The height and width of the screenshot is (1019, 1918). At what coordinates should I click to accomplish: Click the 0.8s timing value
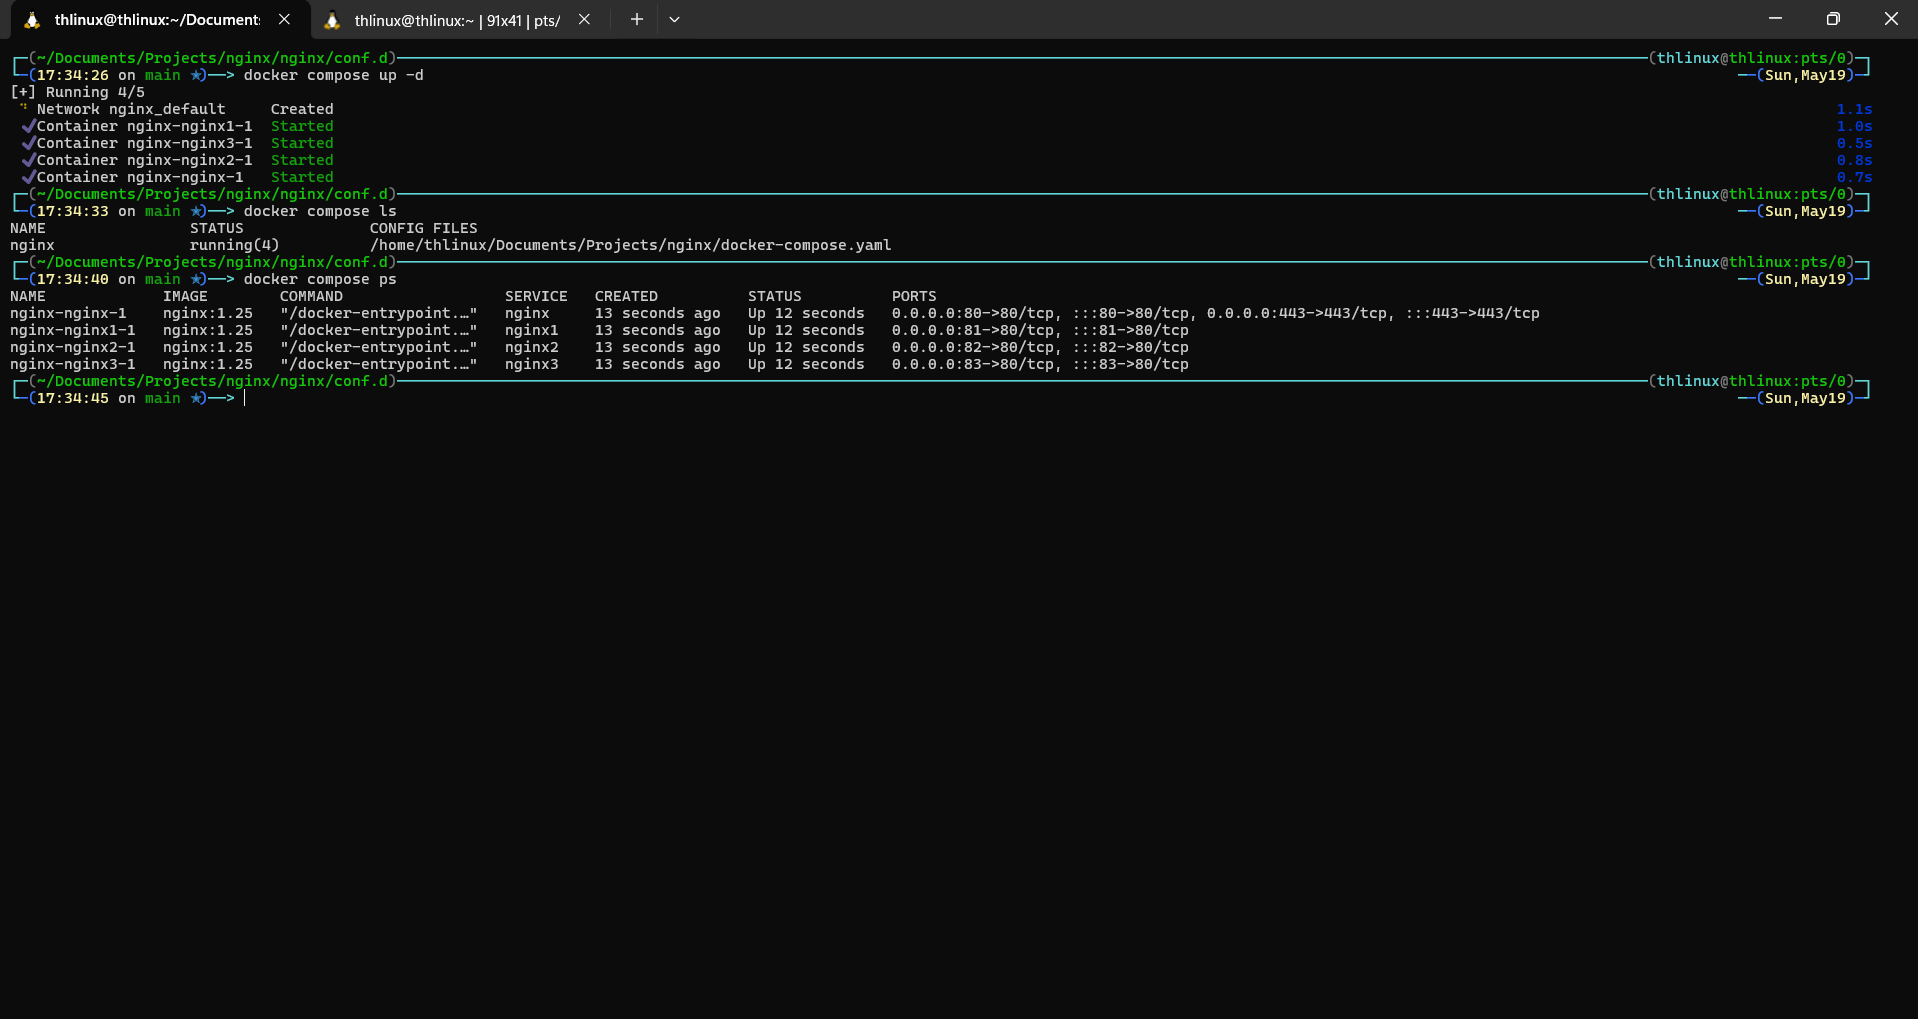coord(1854,161)
